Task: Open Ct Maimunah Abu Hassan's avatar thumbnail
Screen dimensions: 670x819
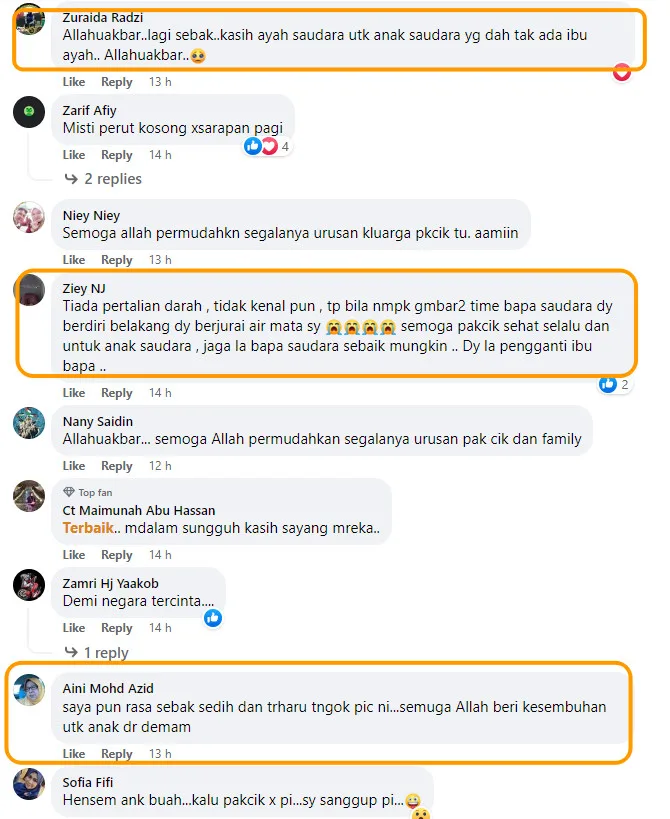Action: [x=29, y=496]
